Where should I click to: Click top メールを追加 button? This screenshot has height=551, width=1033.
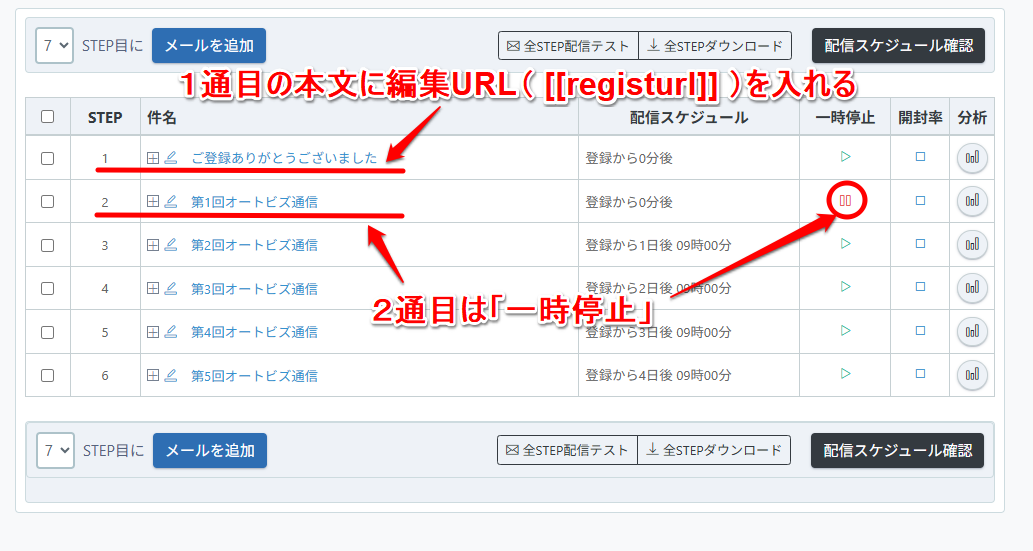(209, 45)
